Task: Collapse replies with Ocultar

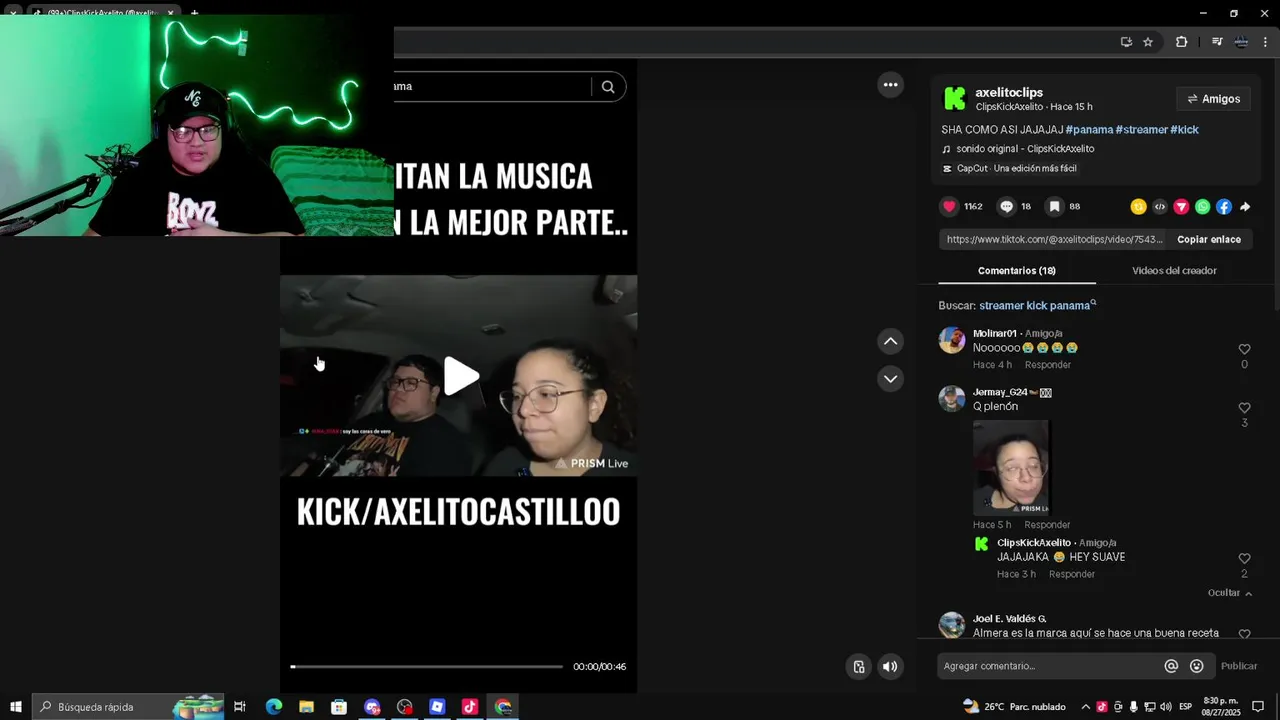Action: (x=1229, y=593)
